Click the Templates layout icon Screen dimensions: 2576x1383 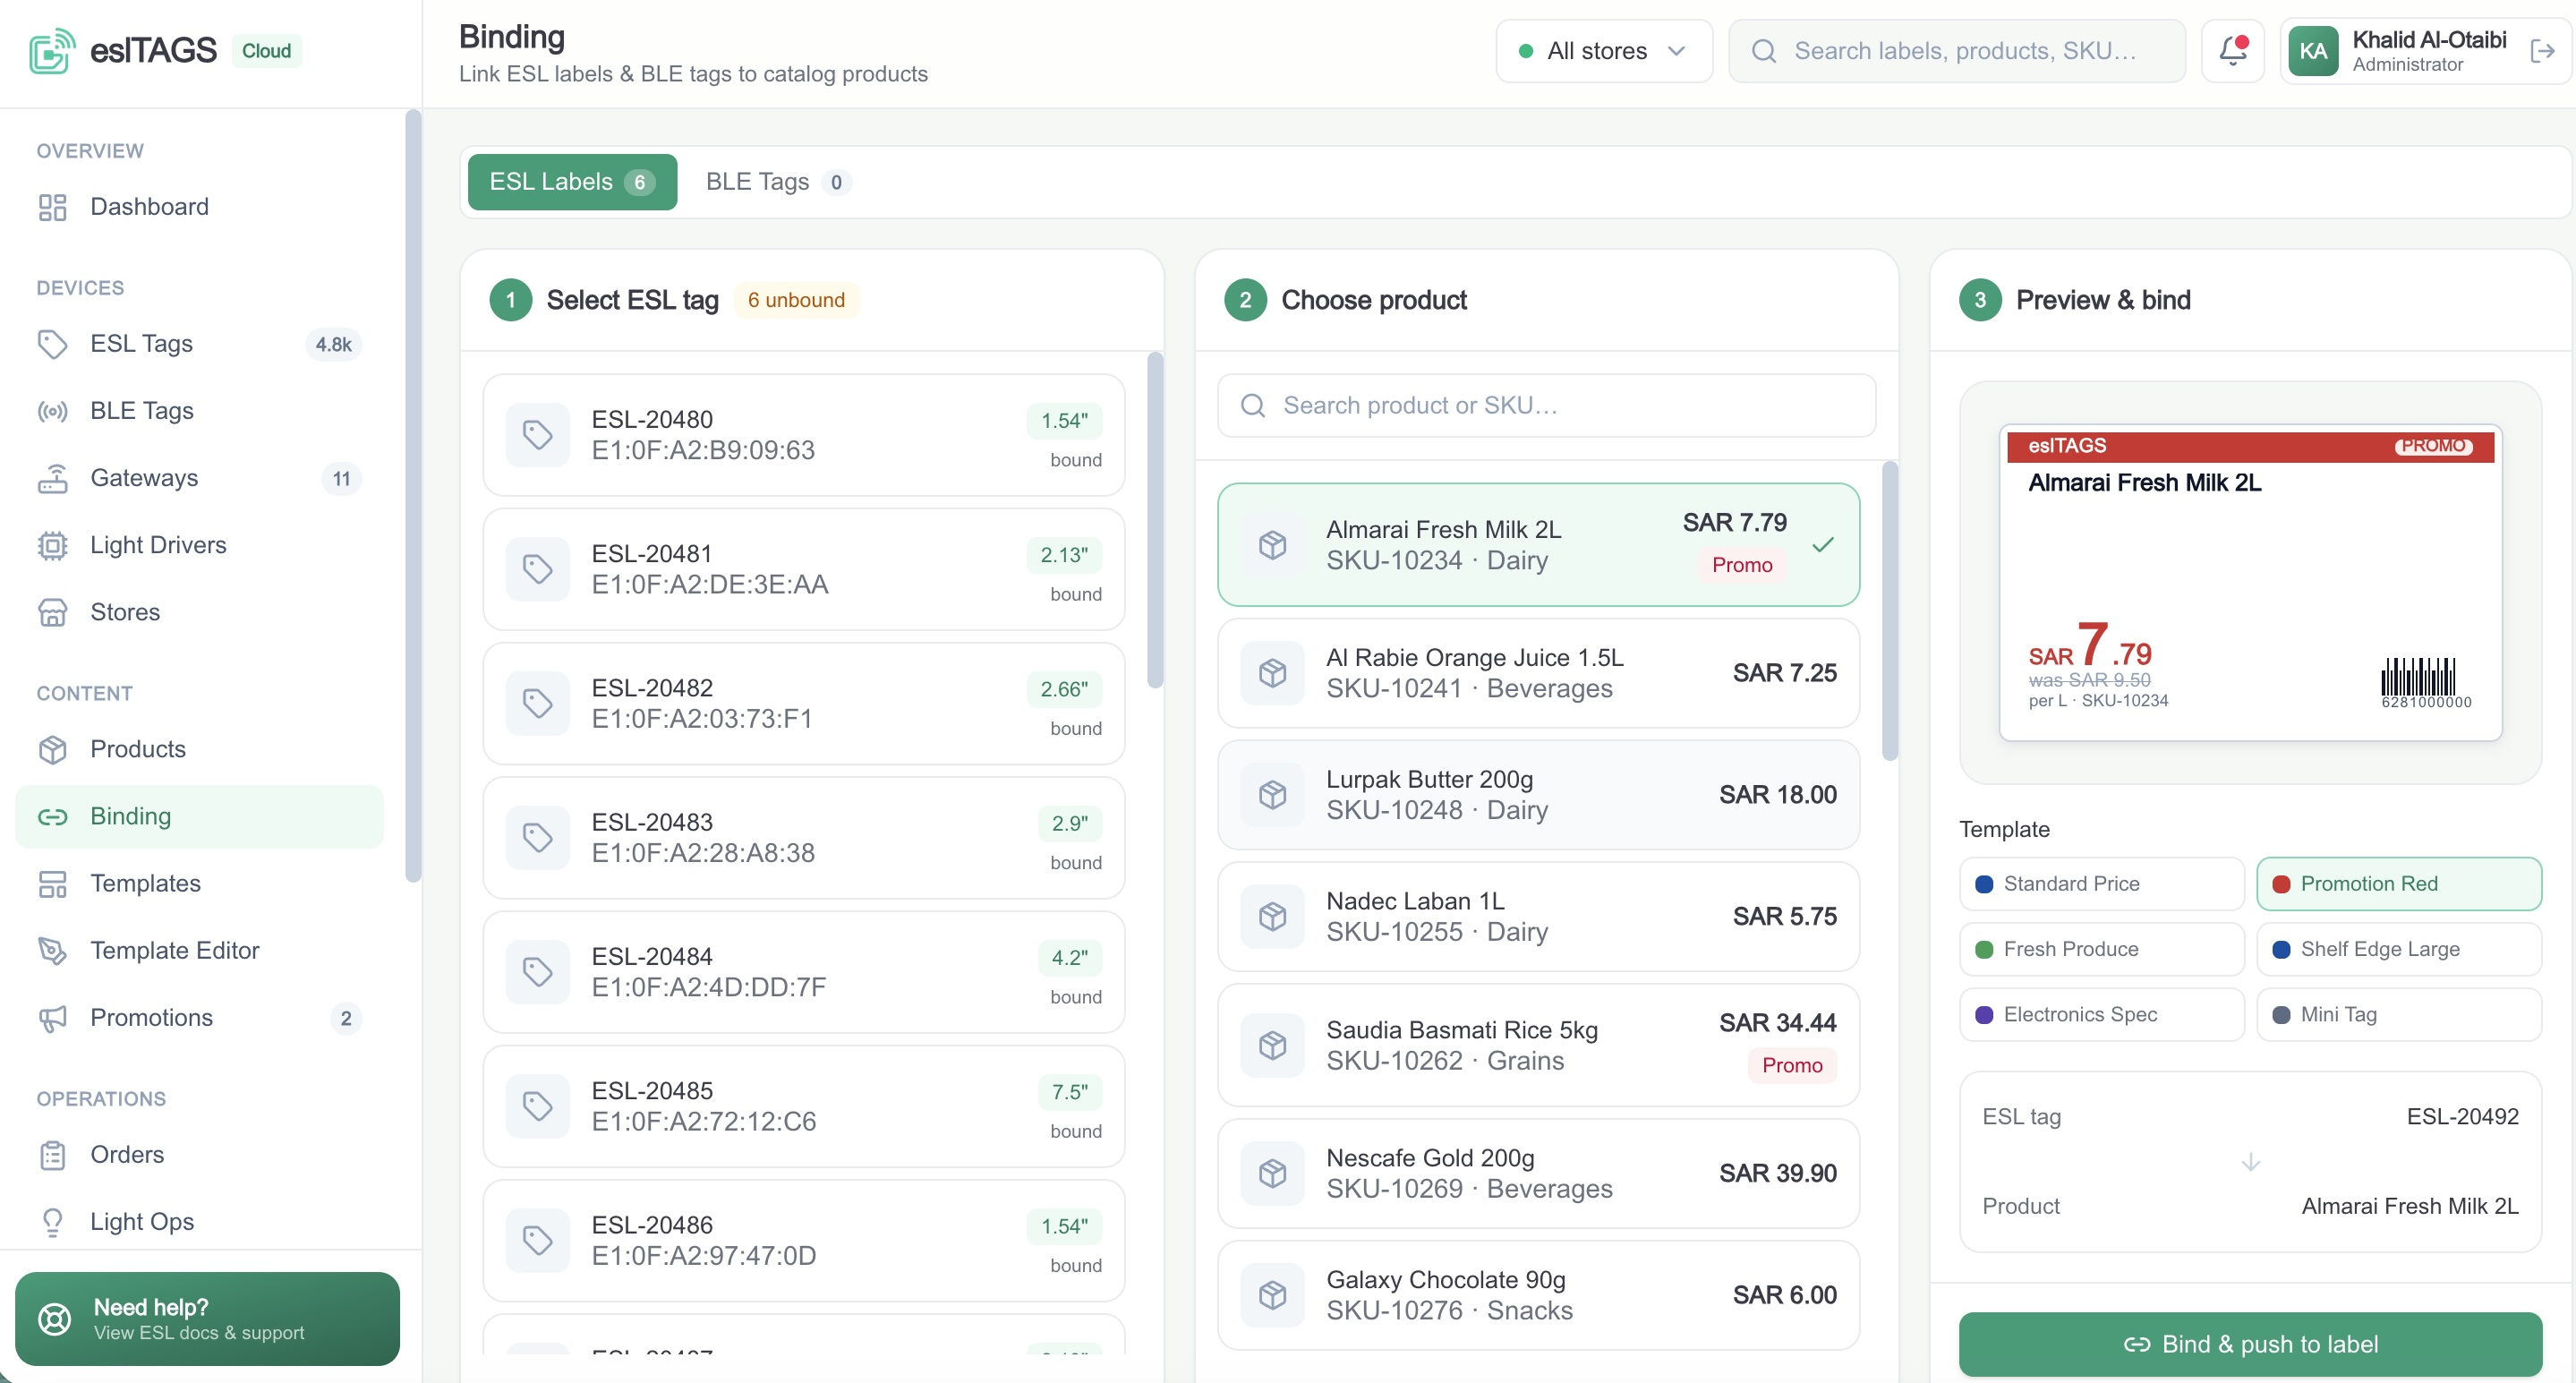pyautogui.click(x=52, y=883)
